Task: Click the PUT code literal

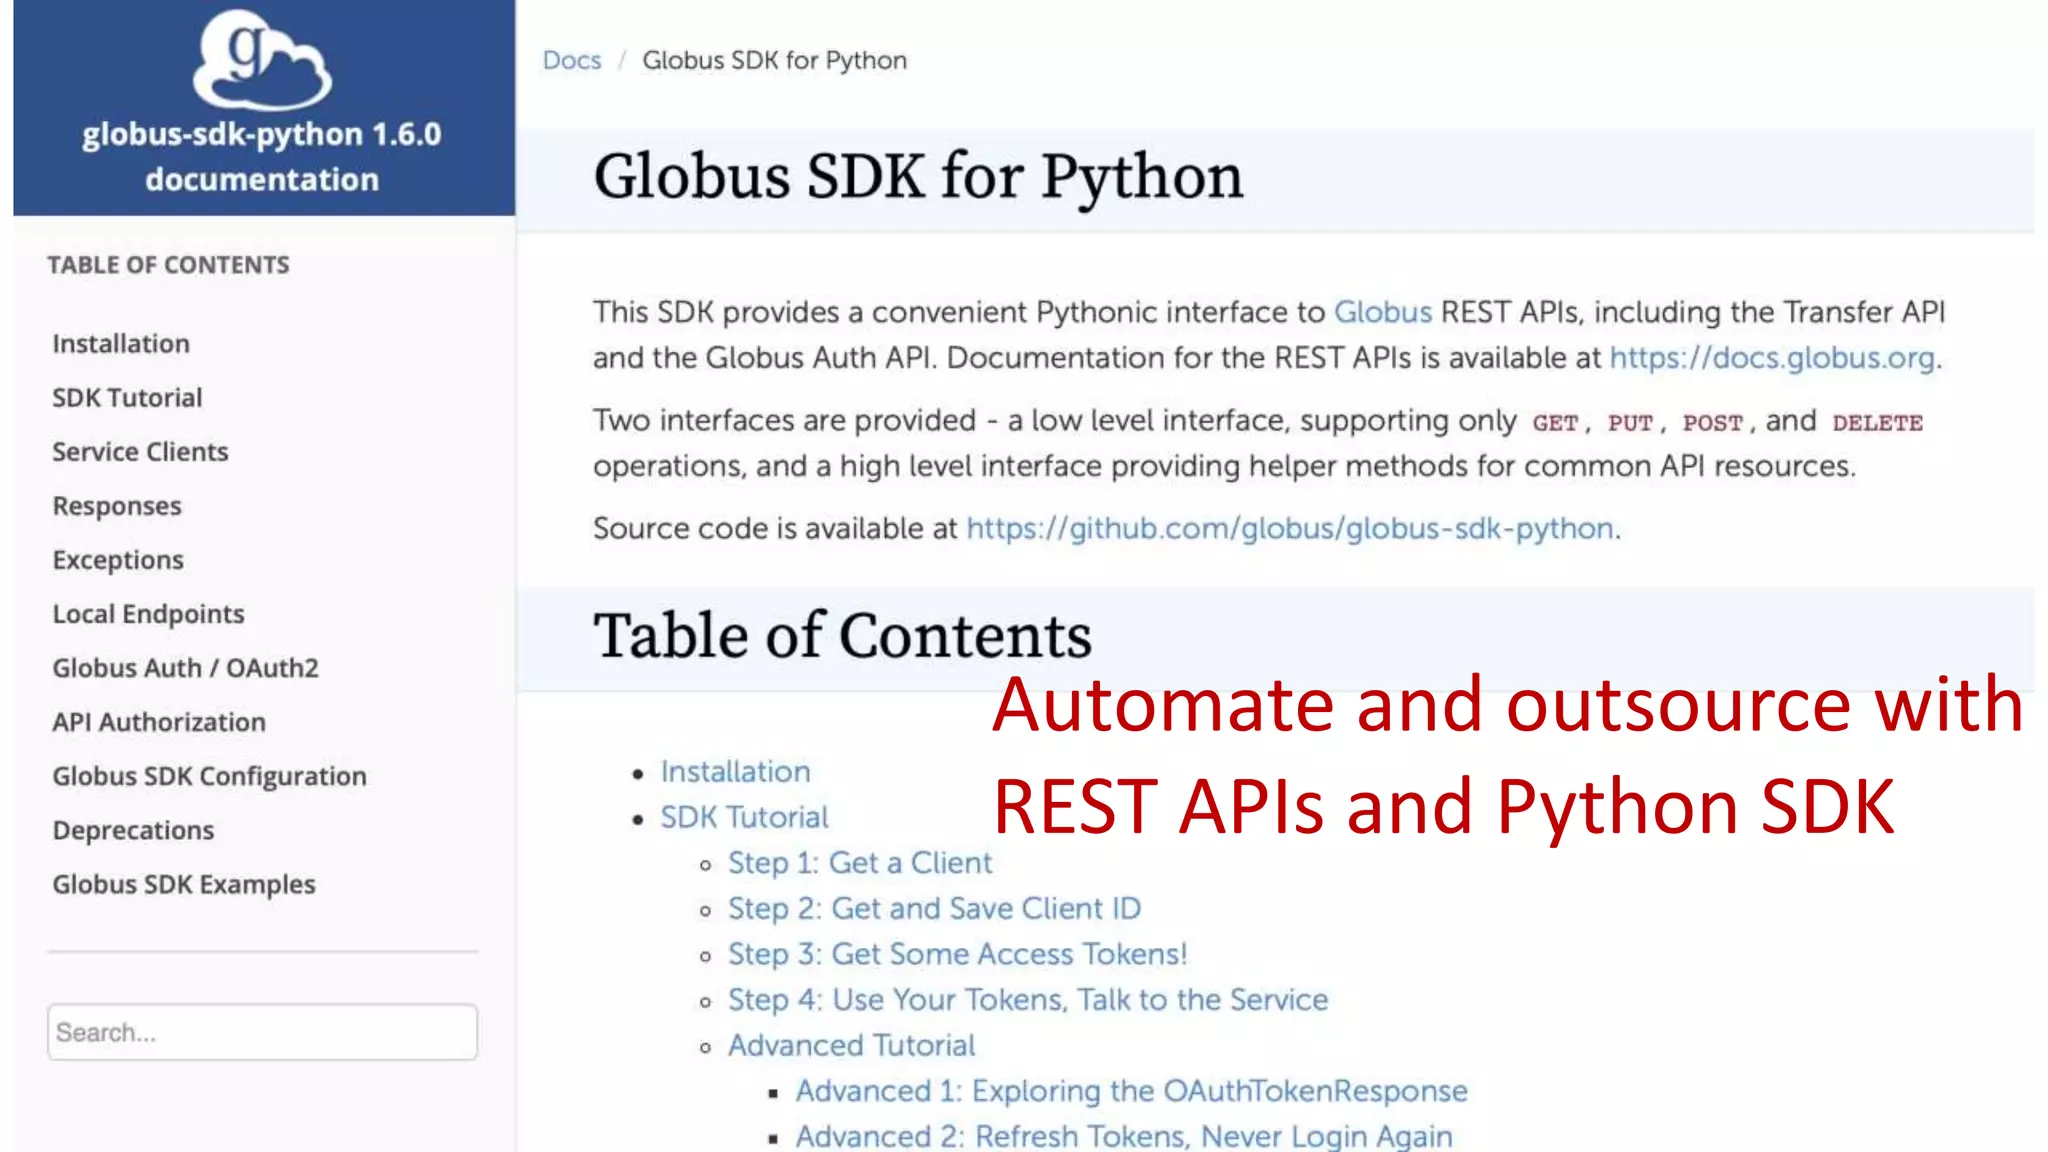Action: pyautogui.click(x=1630, y=423)
